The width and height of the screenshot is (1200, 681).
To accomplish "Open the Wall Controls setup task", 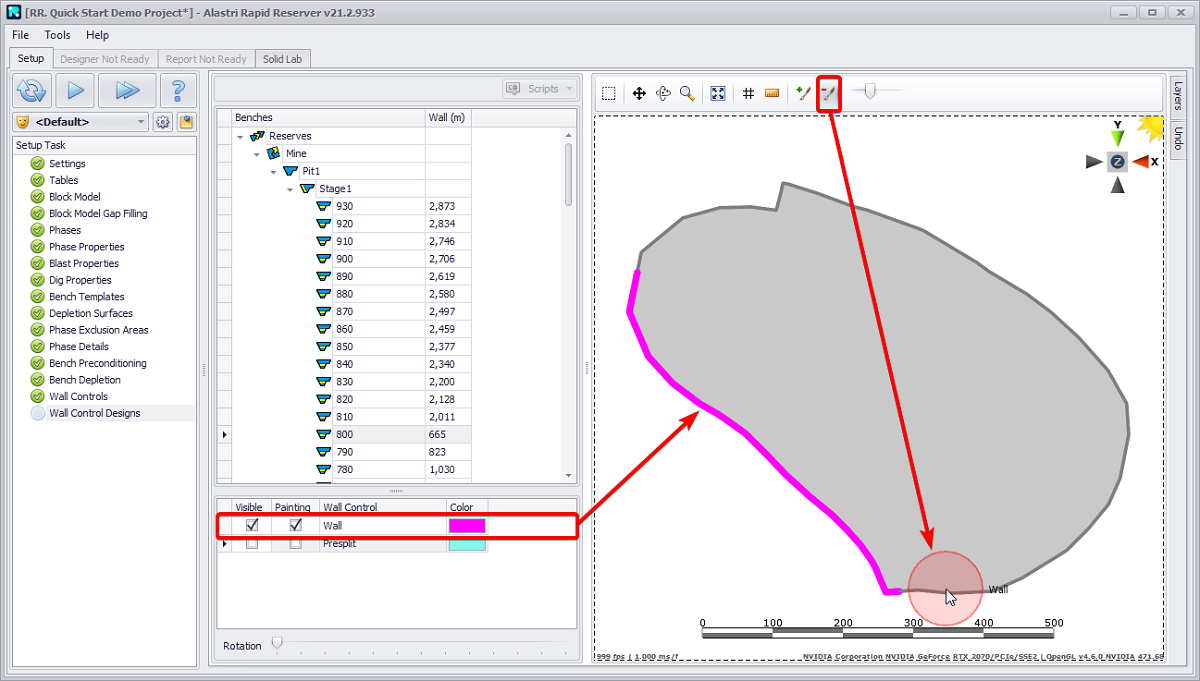I will click(x=78, y=397).
